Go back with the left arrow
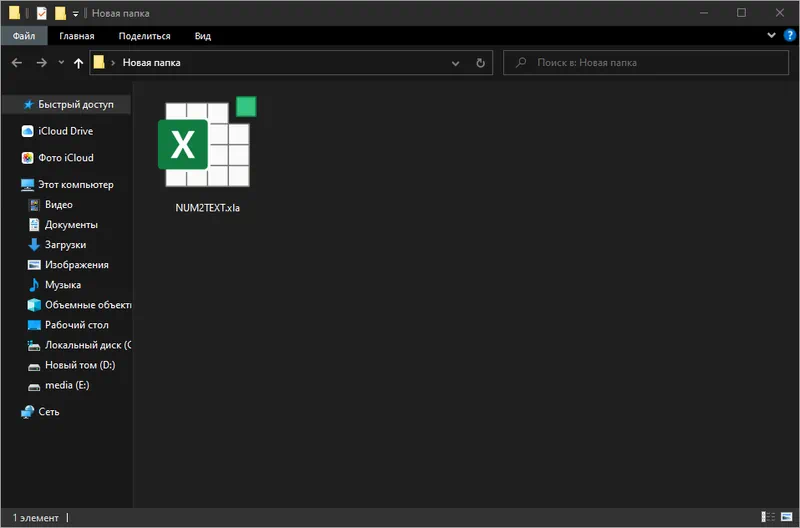The width and height of the screenshot is (800, 528). click(x=17, y=63)
